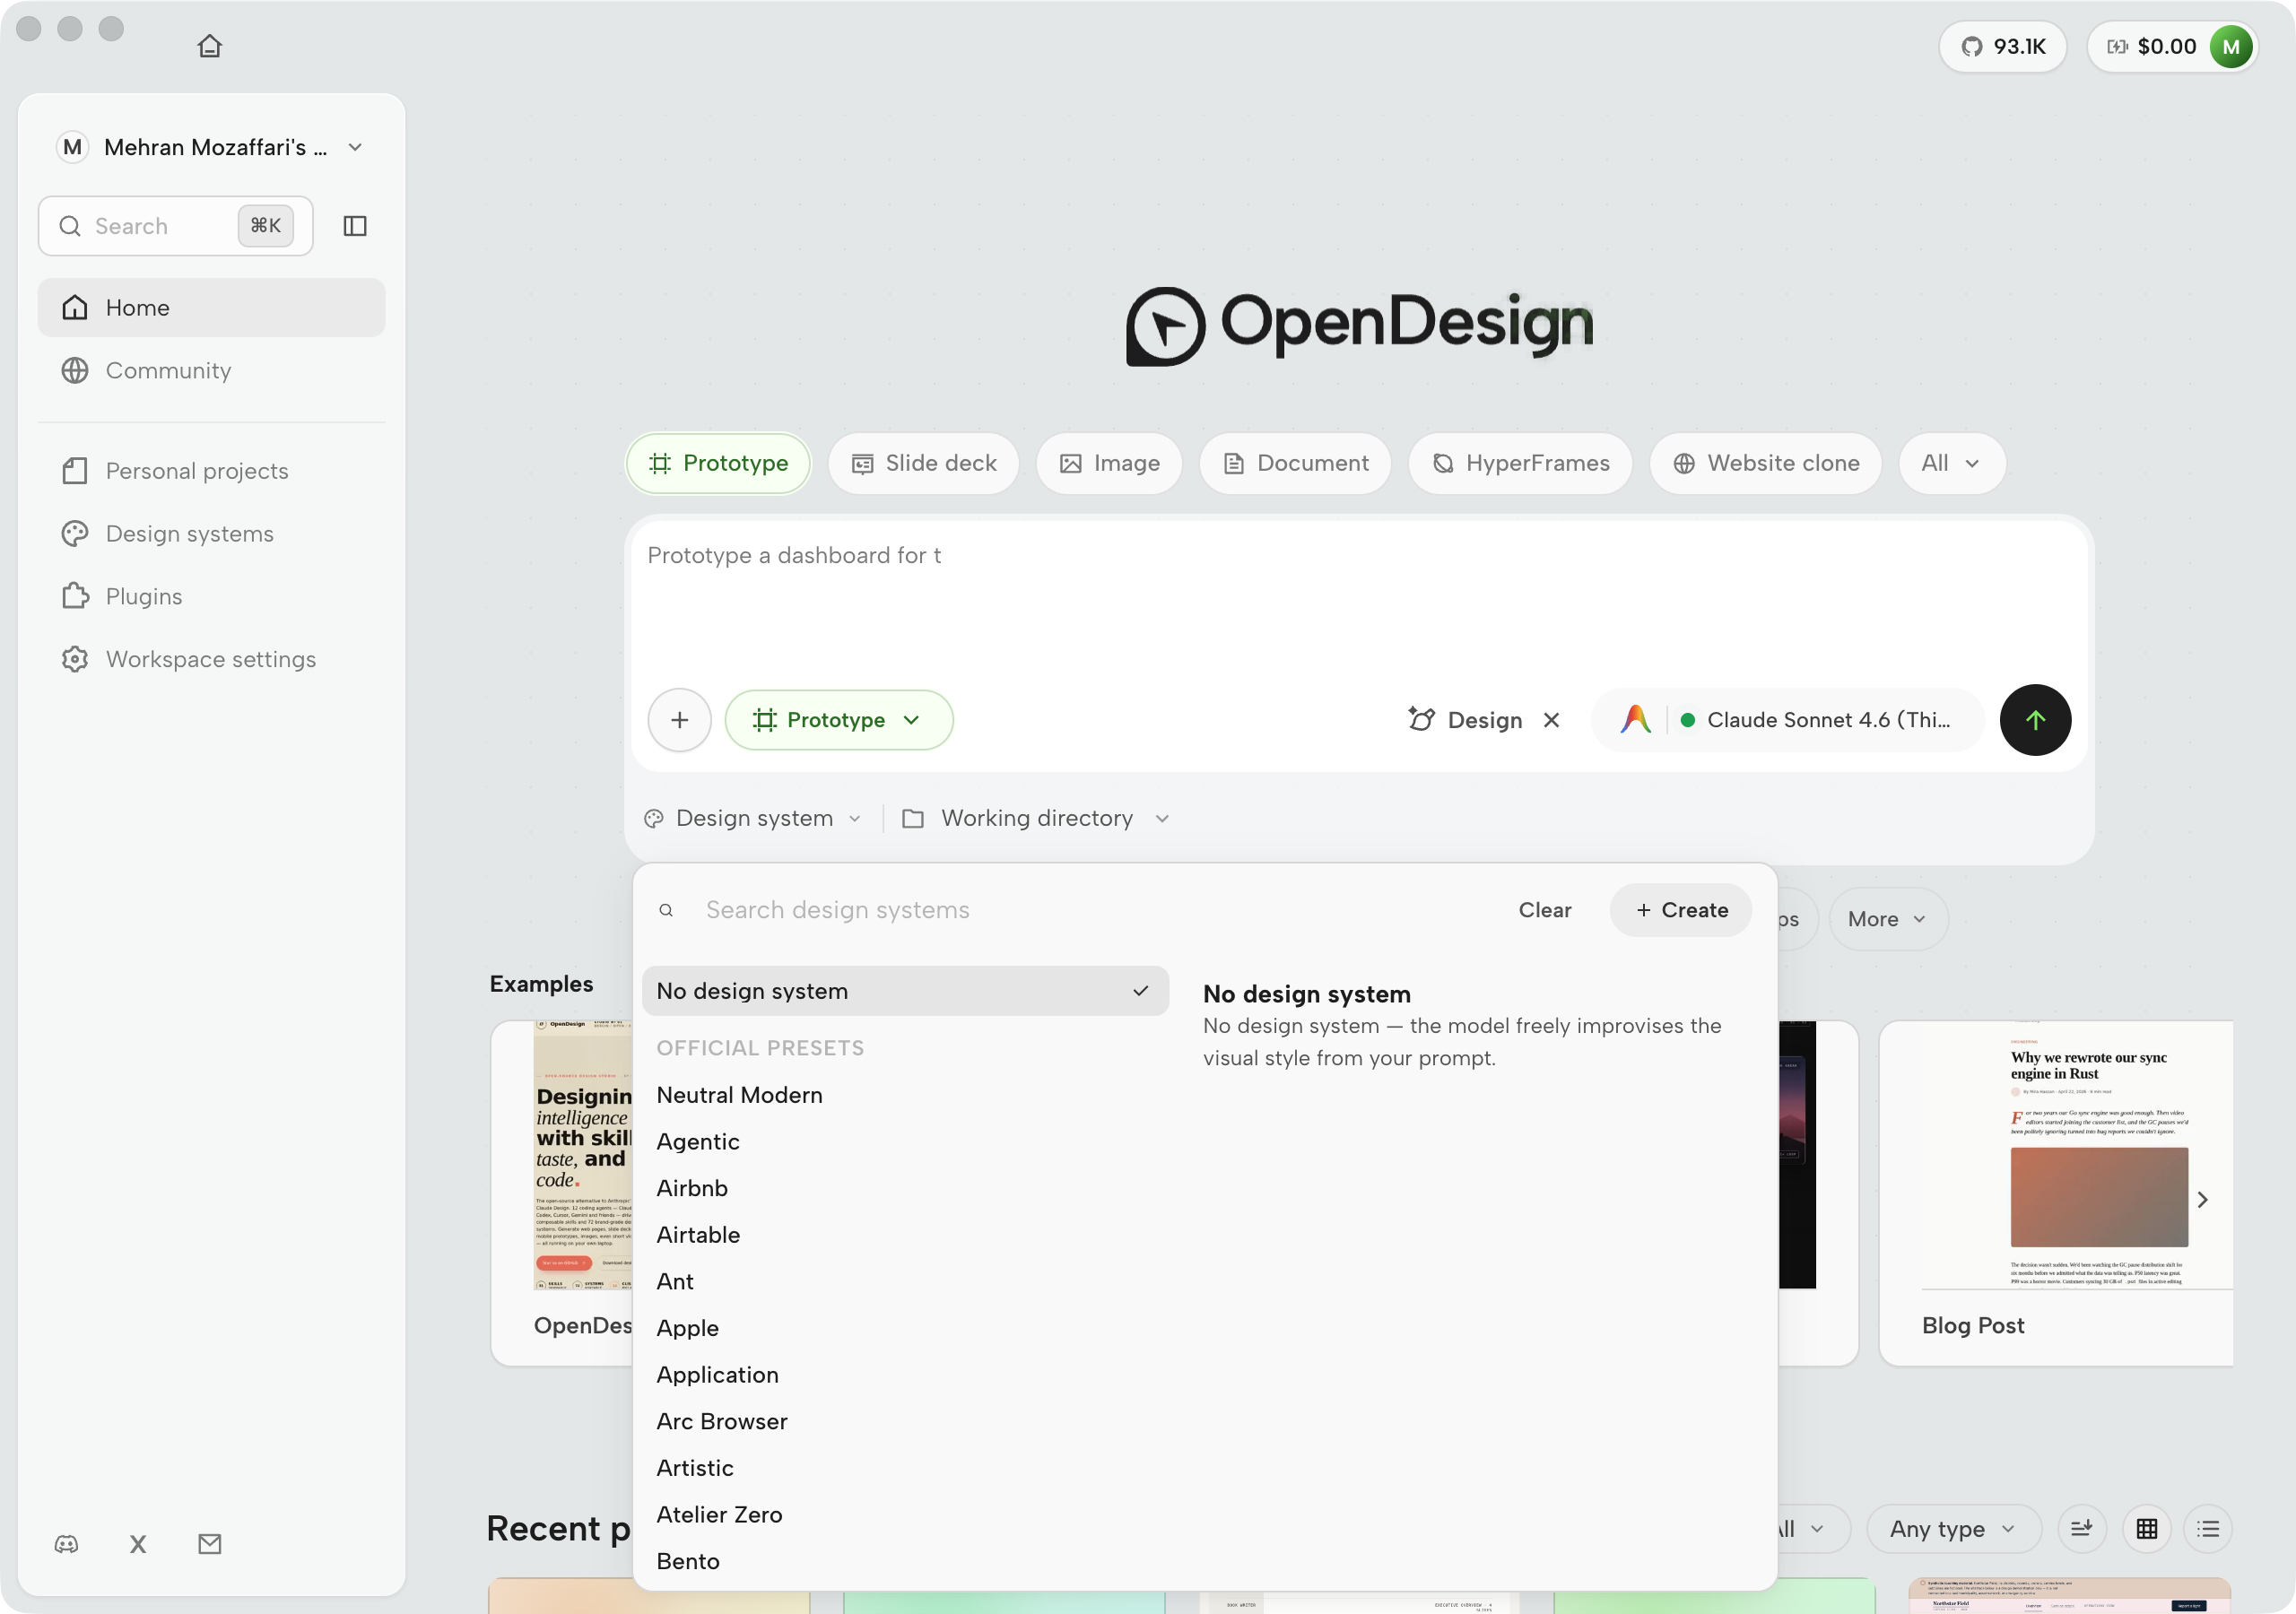Click the search magnifier in sidebar
The height and width of the screenshot is (1614, 2296).
point(70,226)
